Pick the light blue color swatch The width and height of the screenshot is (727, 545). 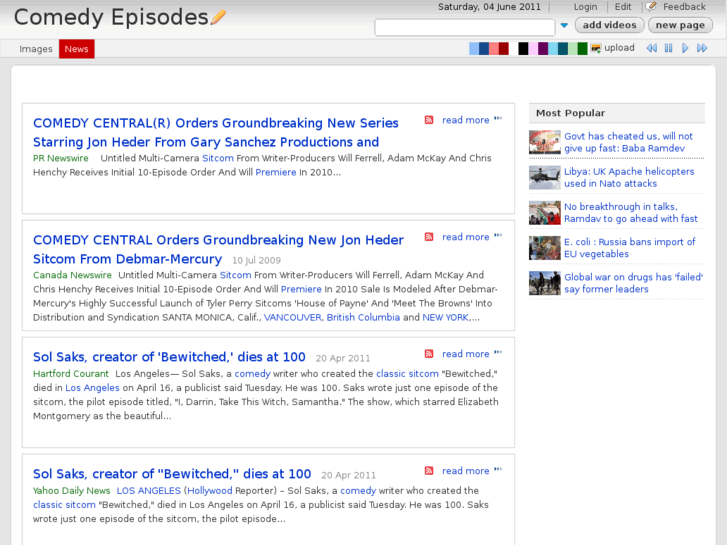coord(474,48)
